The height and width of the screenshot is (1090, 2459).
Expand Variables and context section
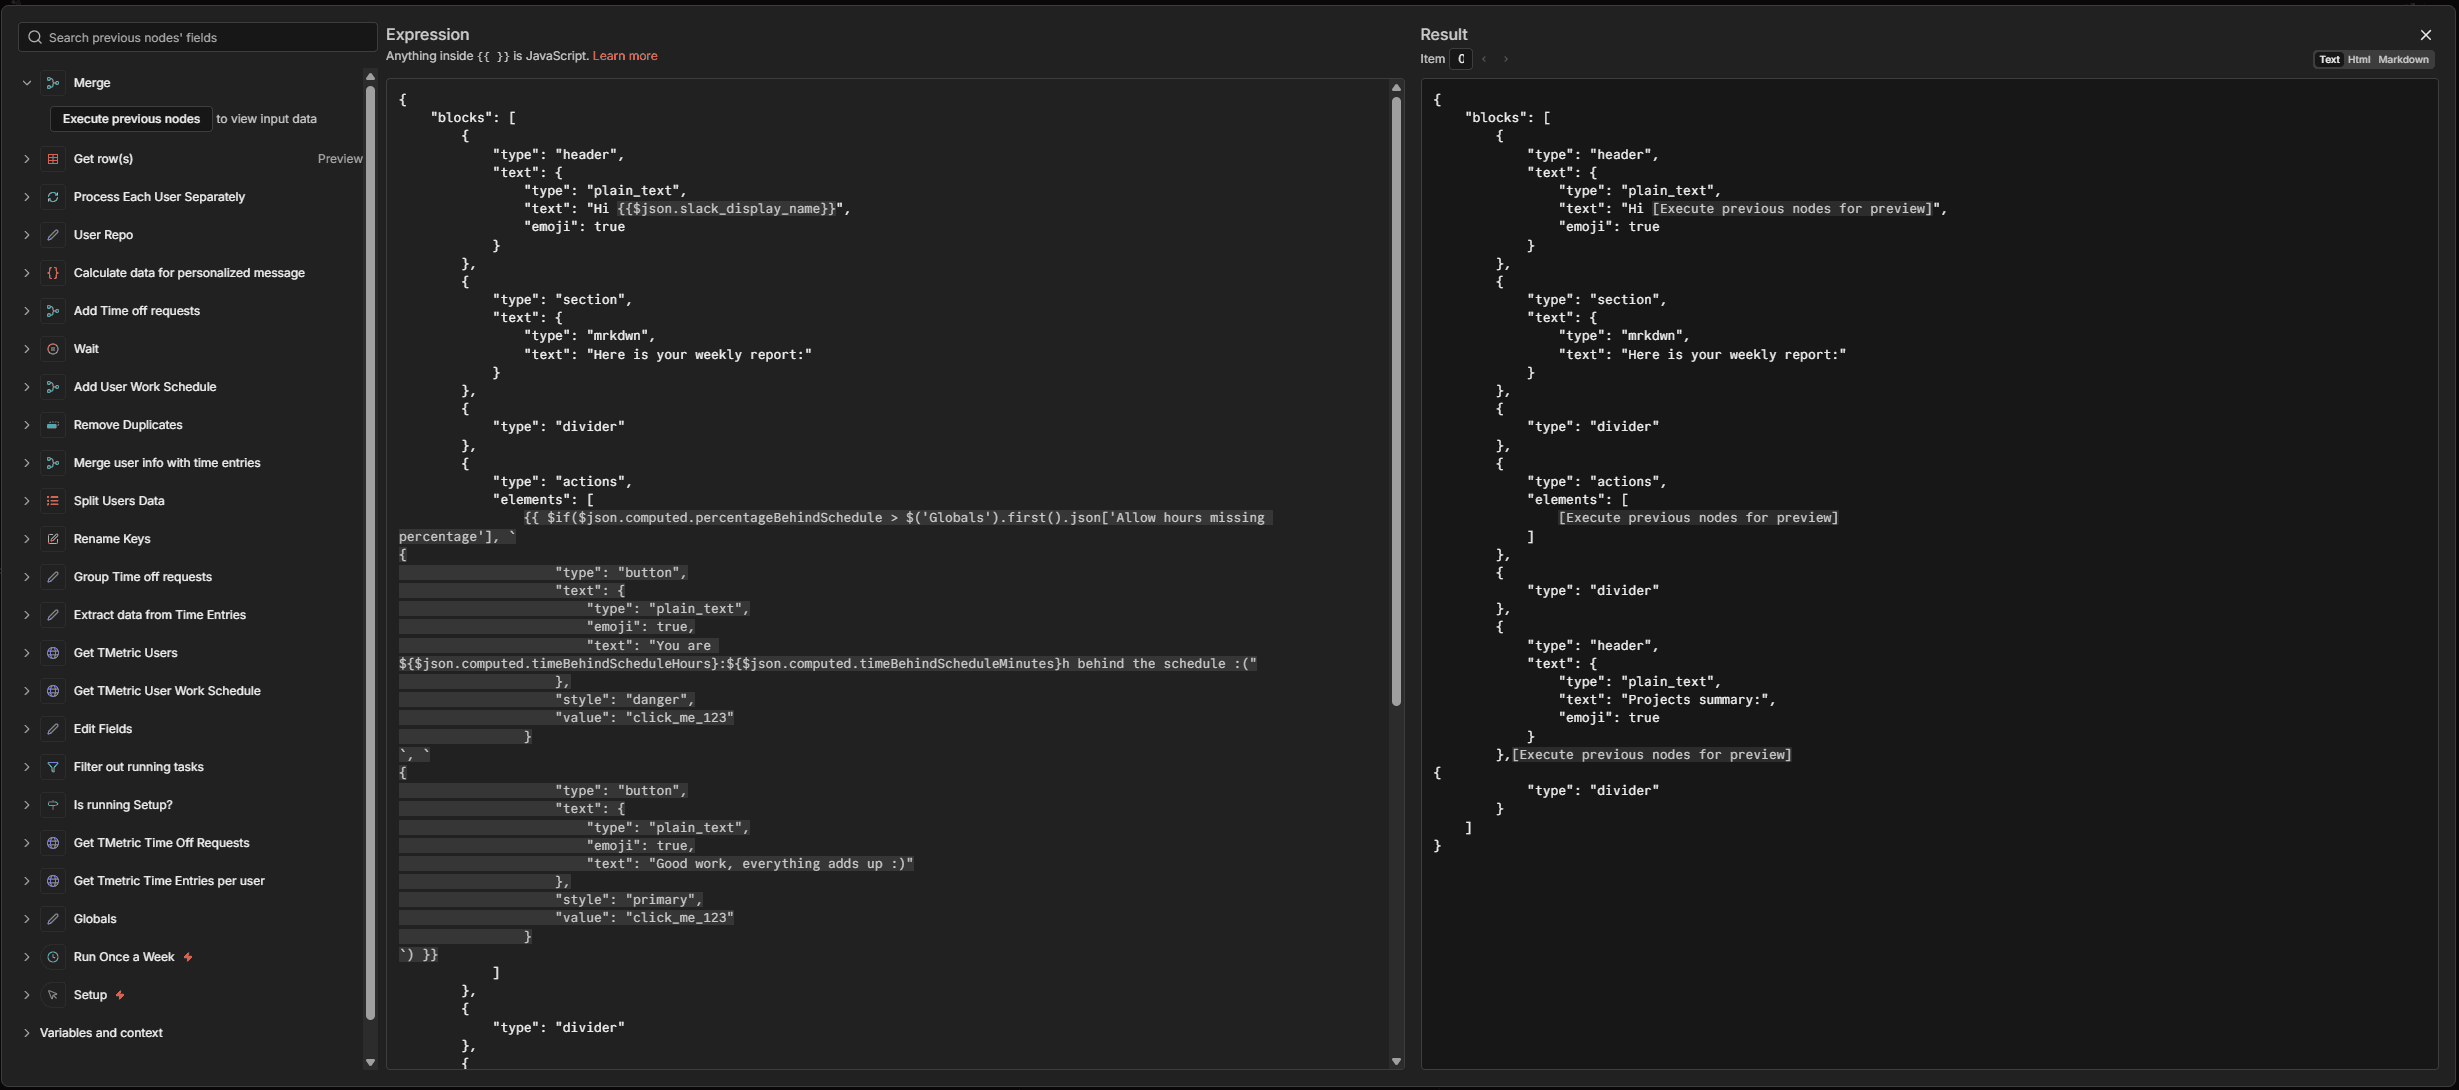[27, 1033]
